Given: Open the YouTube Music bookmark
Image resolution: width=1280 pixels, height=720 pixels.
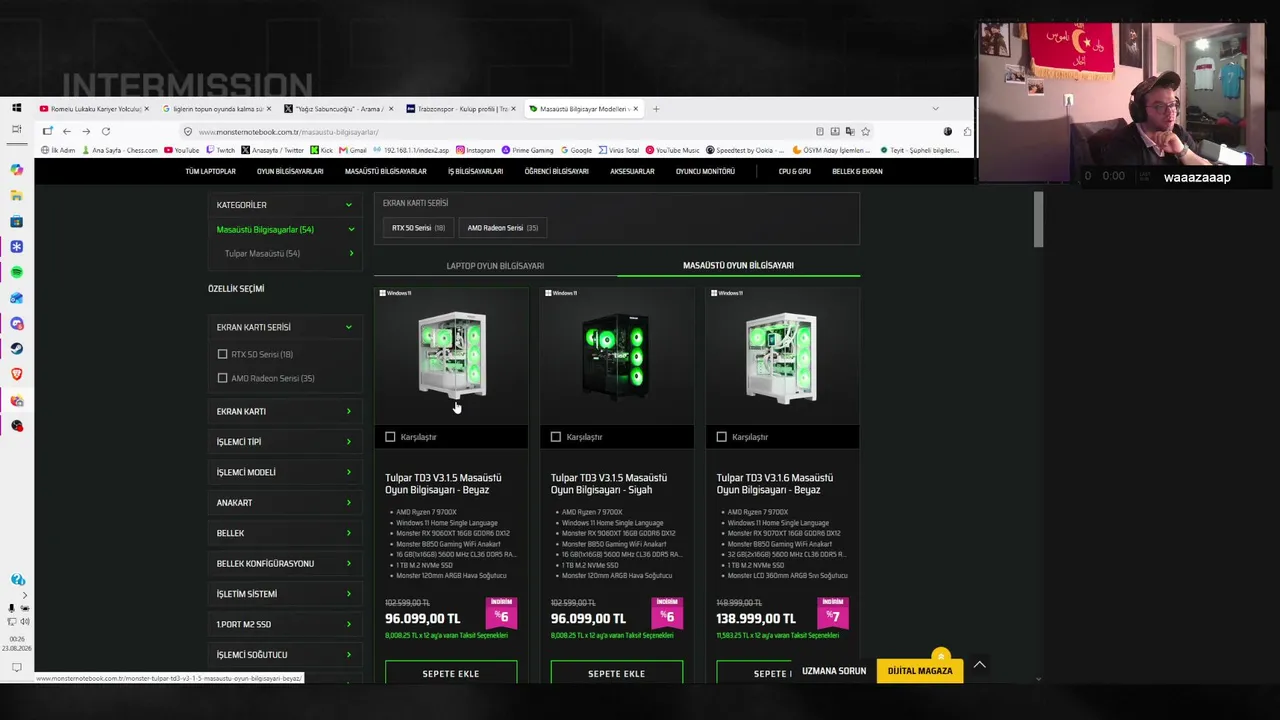Looking at the screenshot, I should coord(672,150).
